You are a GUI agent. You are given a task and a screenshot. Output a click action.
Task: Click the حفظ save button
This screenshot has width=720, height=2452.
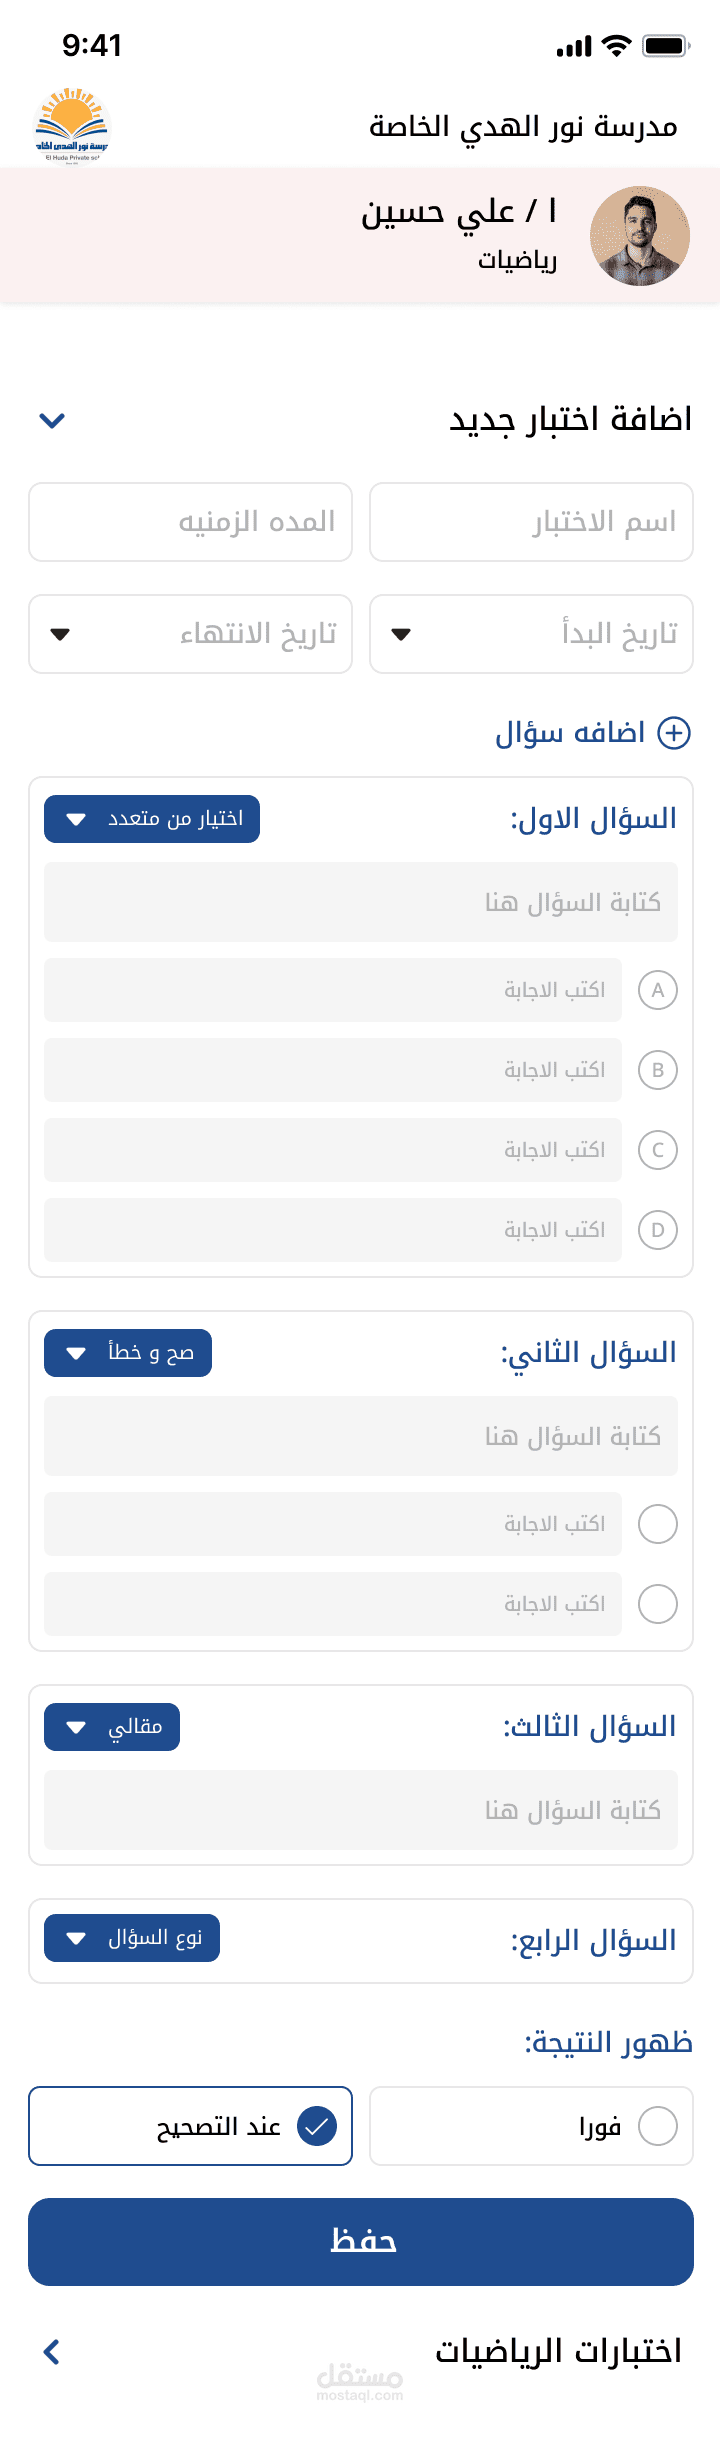click(361, 2242)
